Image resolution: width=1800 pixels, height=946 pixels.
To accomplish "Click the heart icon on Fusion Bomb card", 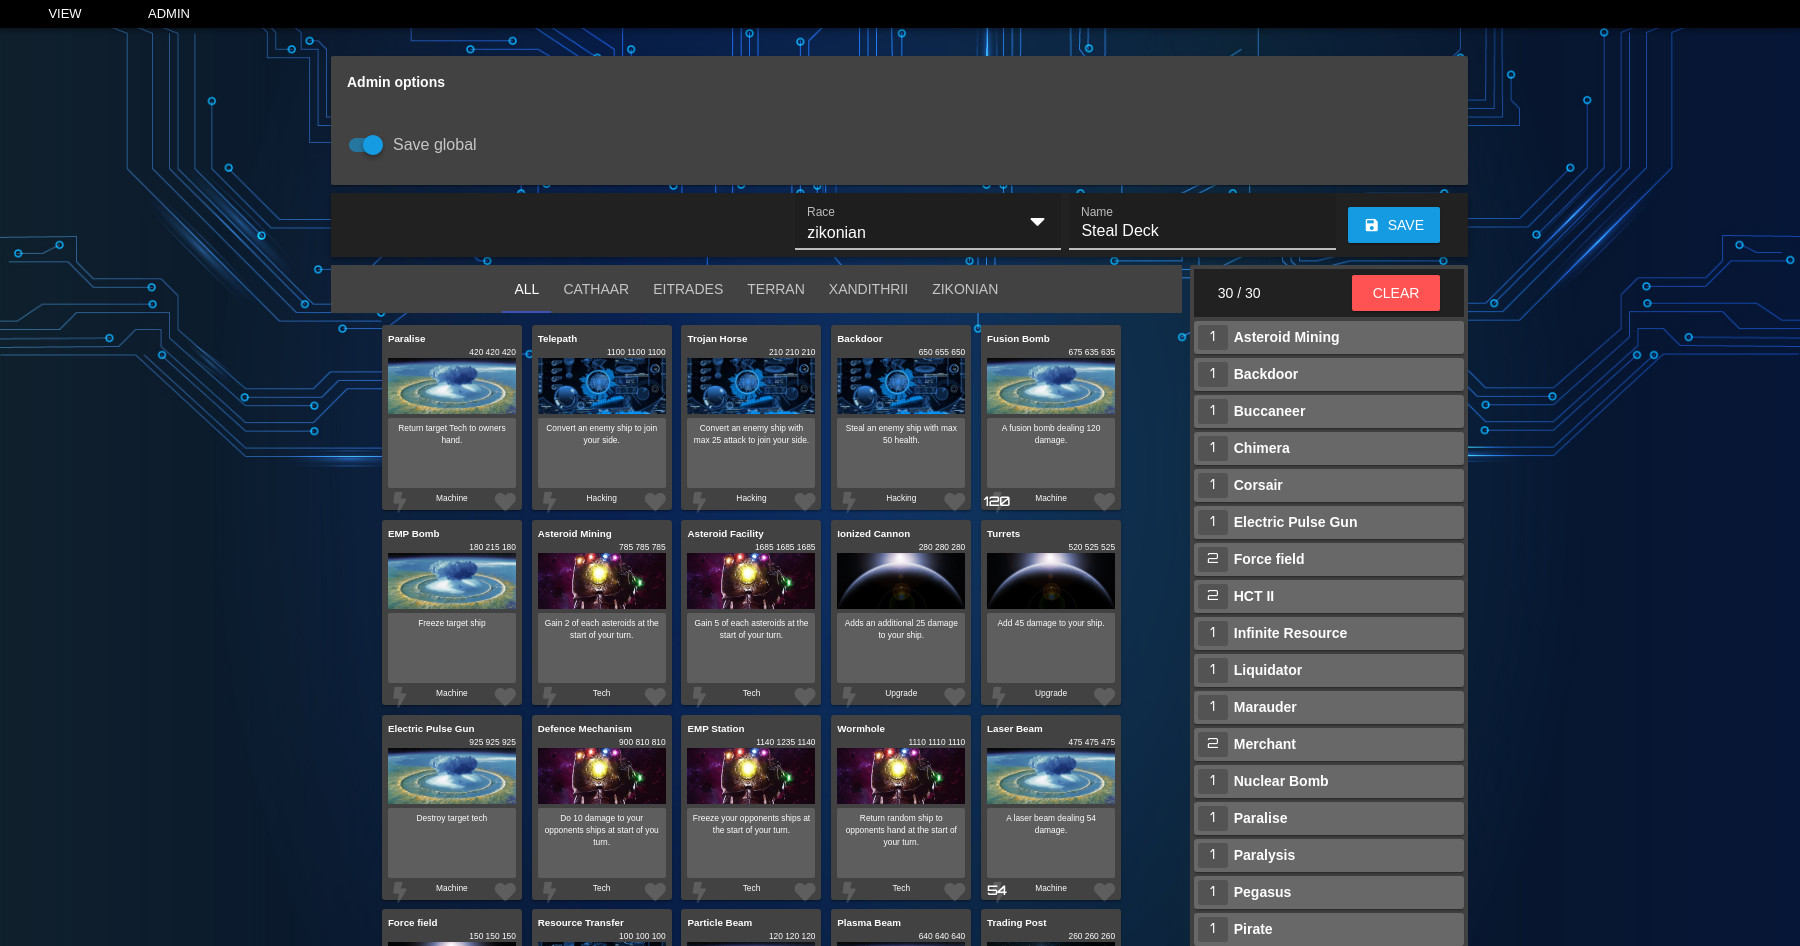I will [1104, 500].
